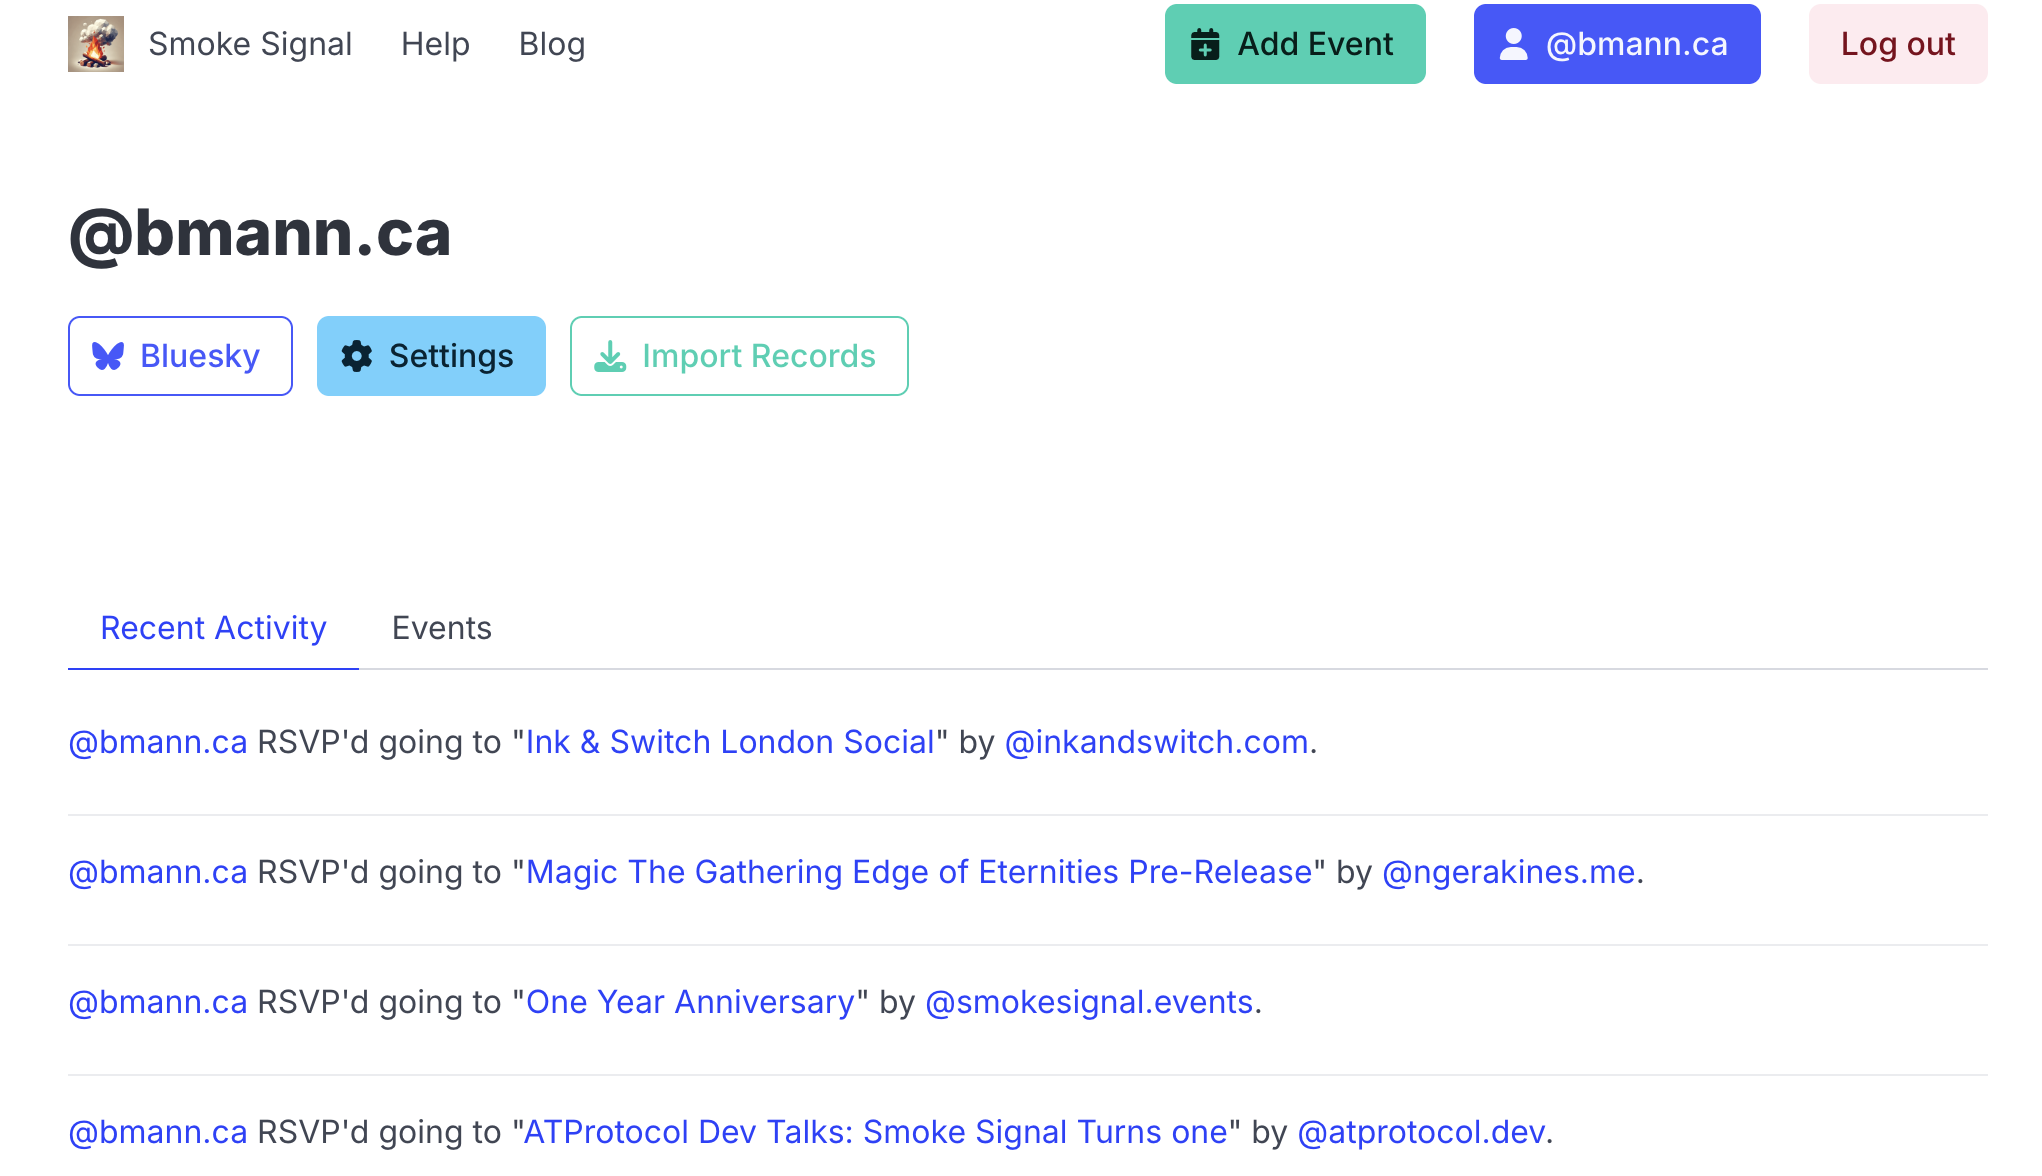Click the Smoke Signal campfire logo
This screenshot has width=2042, height=1176.
coord(96,44)
